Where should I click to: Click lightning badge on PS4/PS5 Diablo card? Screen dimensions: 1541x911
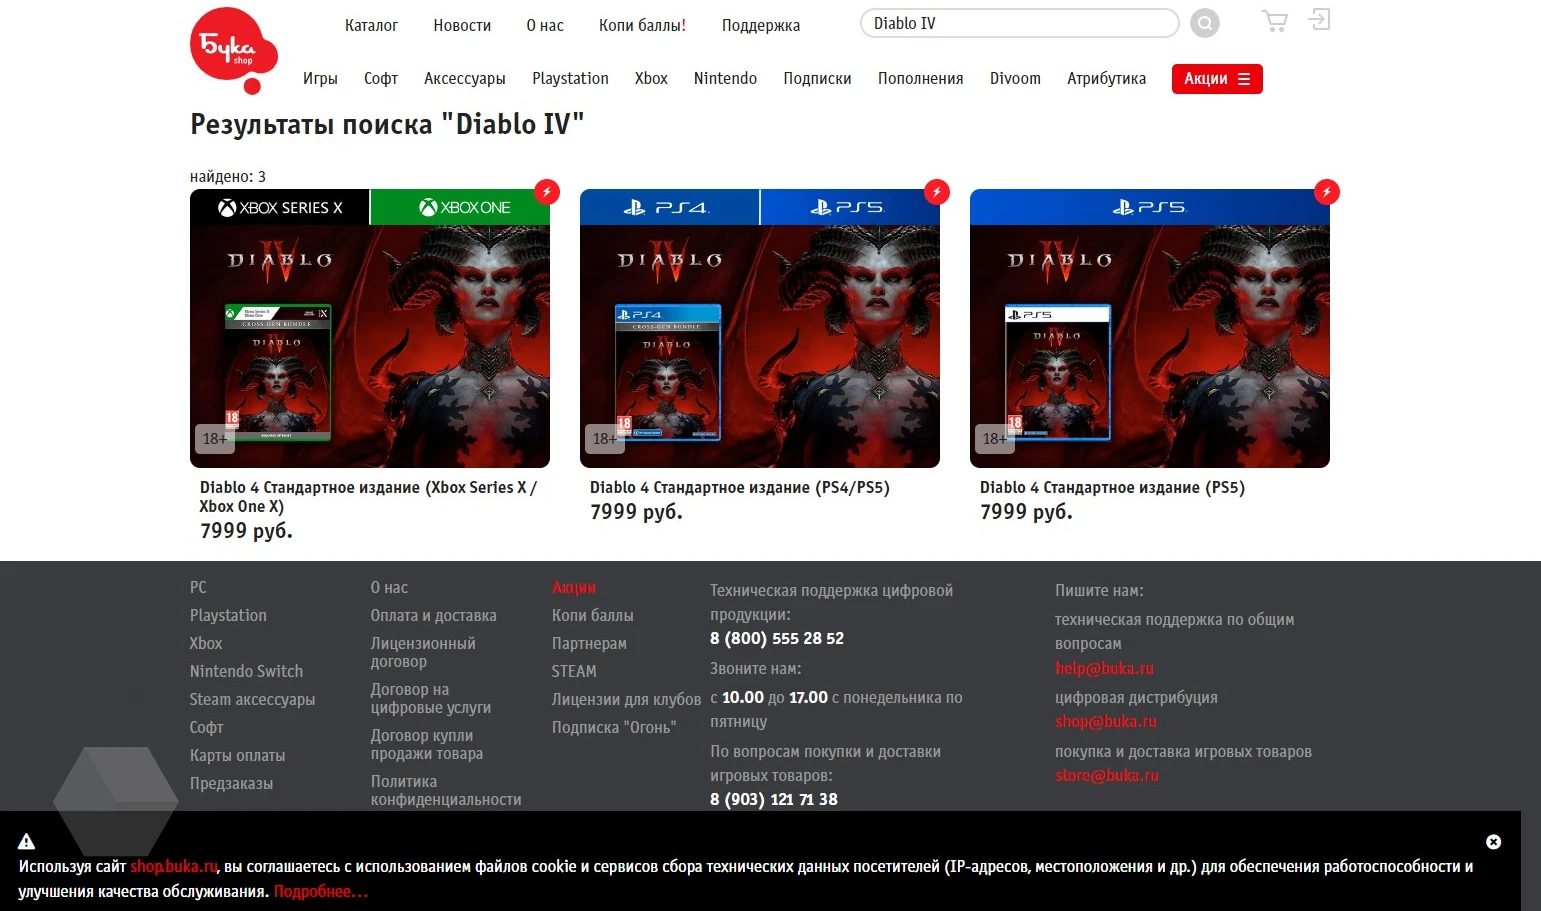point(937,192)
